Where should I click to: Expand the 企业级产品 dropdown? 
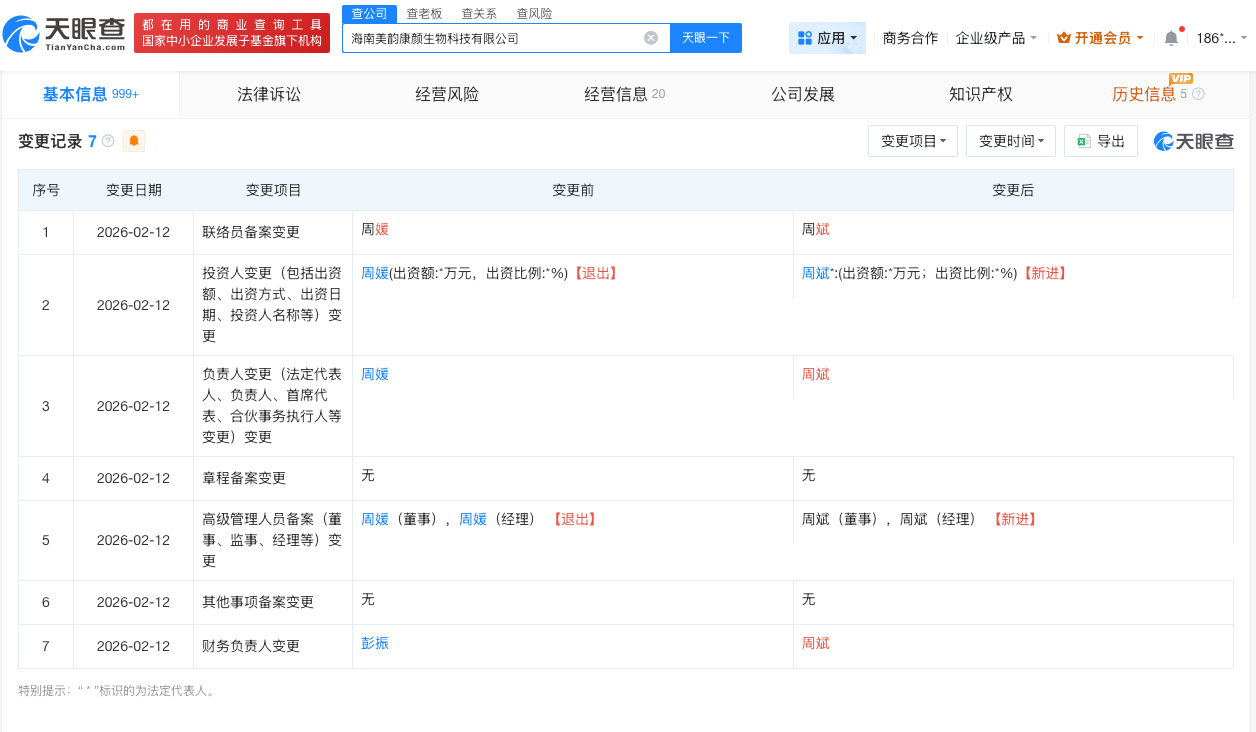click(x=992, y=38)
